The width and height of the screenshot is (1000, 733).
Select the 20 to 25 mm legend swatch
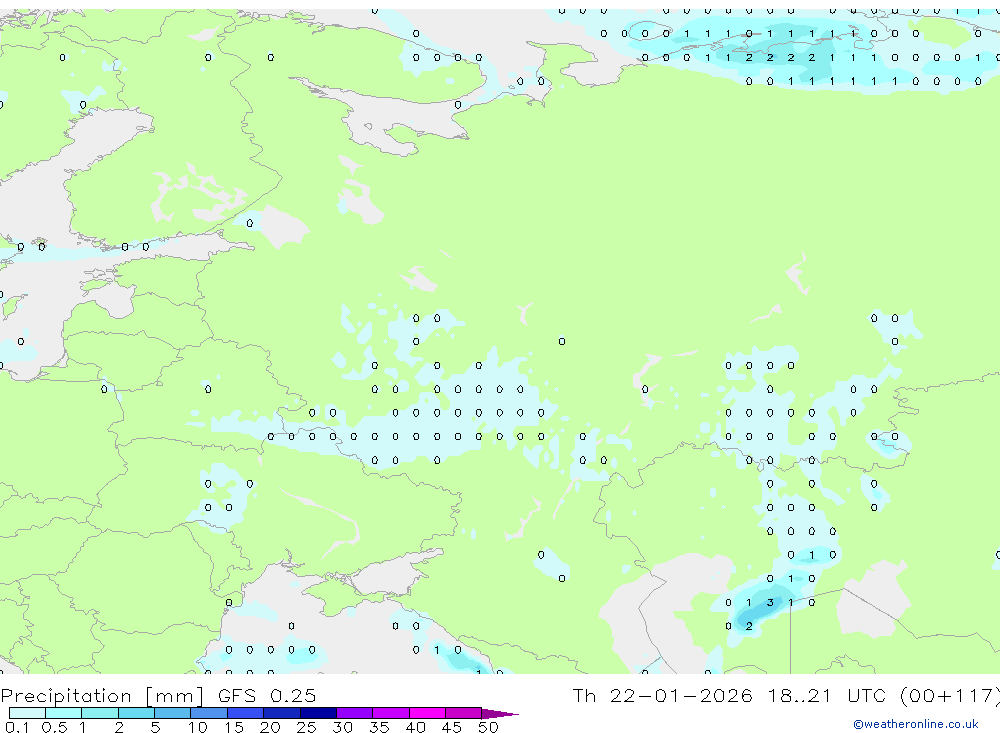click(282, 713)
